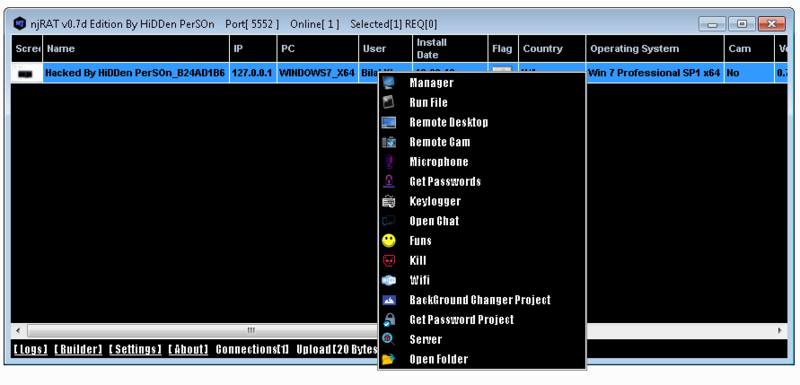Click the BackGround Changer Project picture icon
800x385 pixels.
pyautogui.click(x=389, y=300)
